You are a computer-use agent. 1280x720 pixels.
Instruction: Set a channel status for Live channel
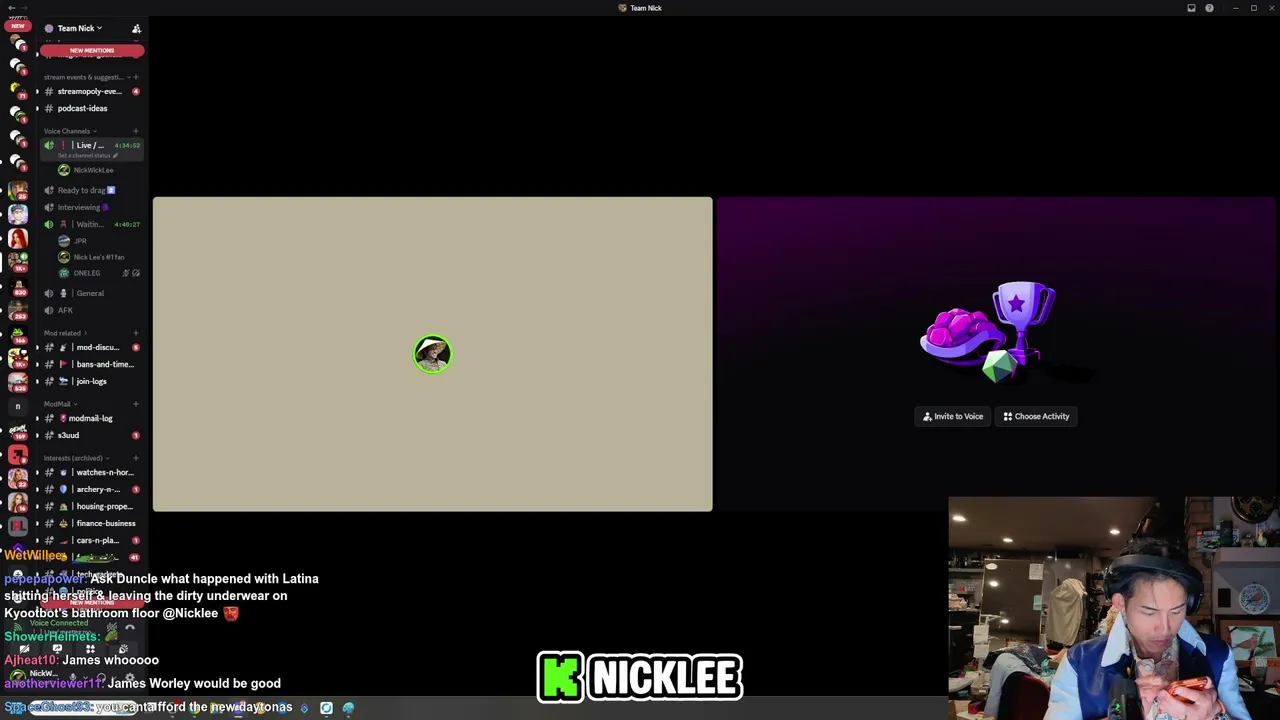click(88, 156)
